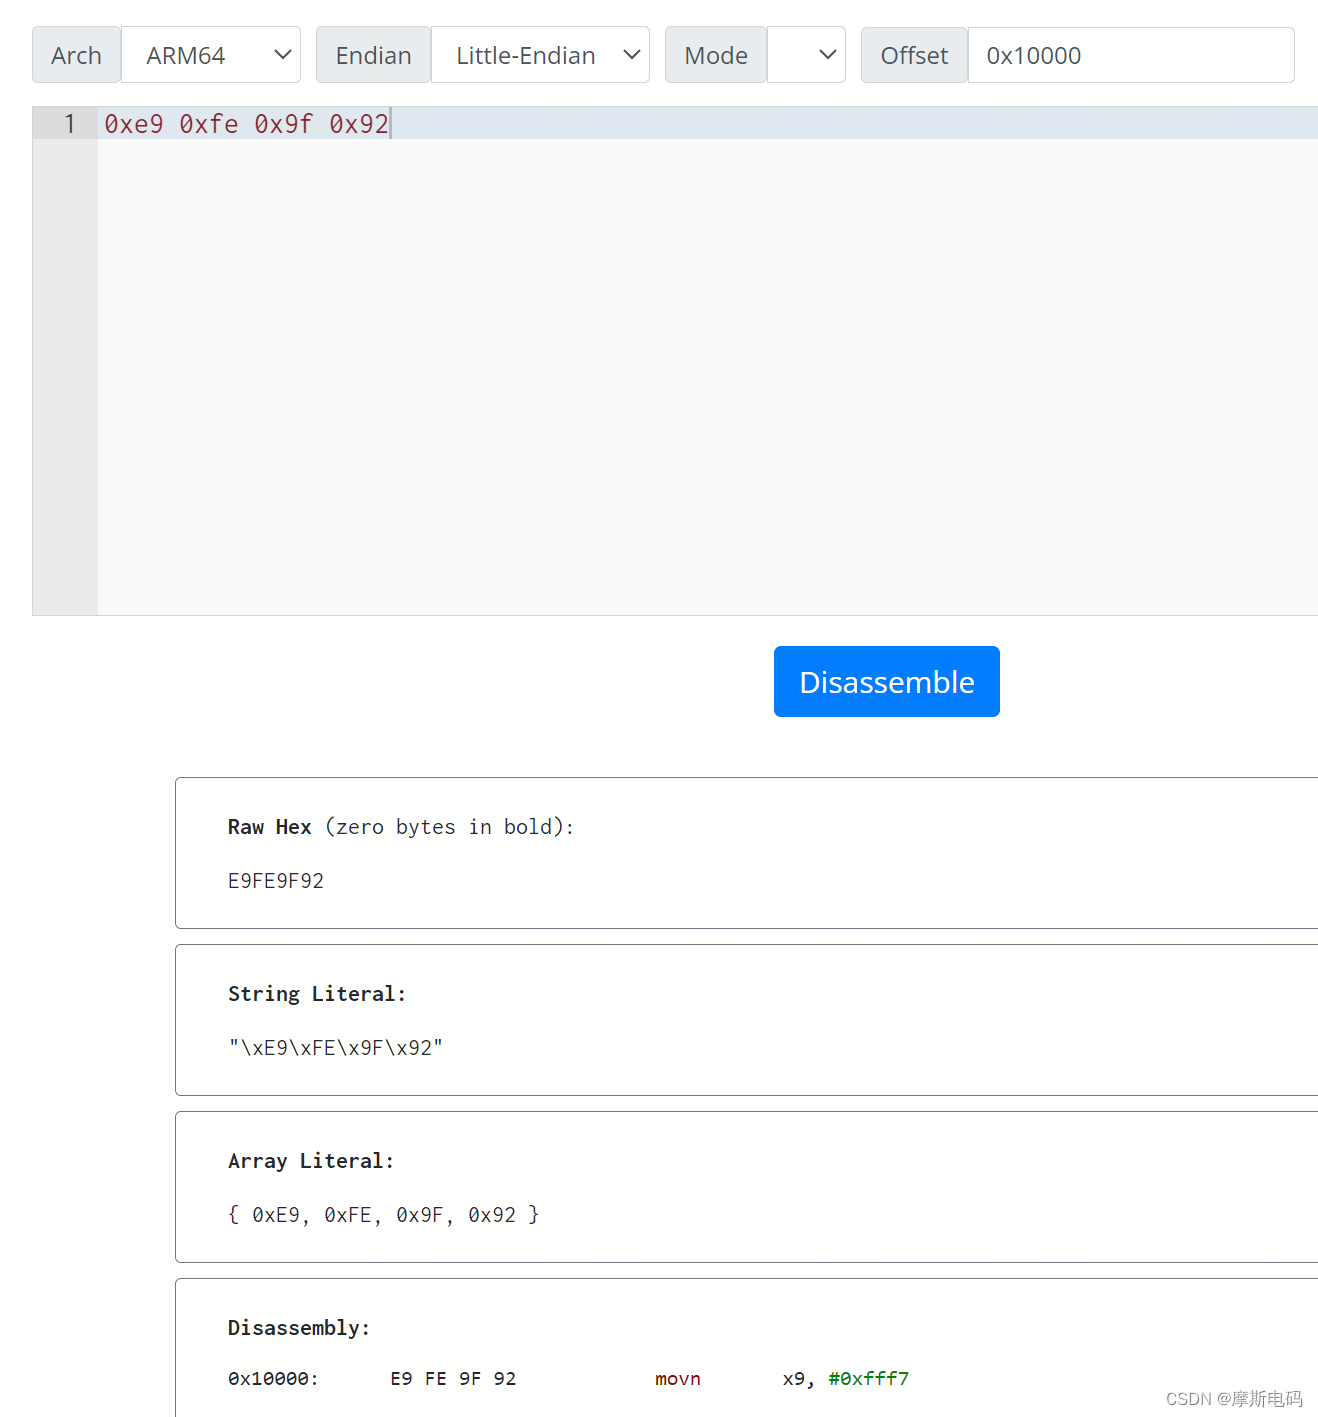The width and height of the screenshot is (1318, 1417).
Task: Click the Offset label
Action: point(914,55)
